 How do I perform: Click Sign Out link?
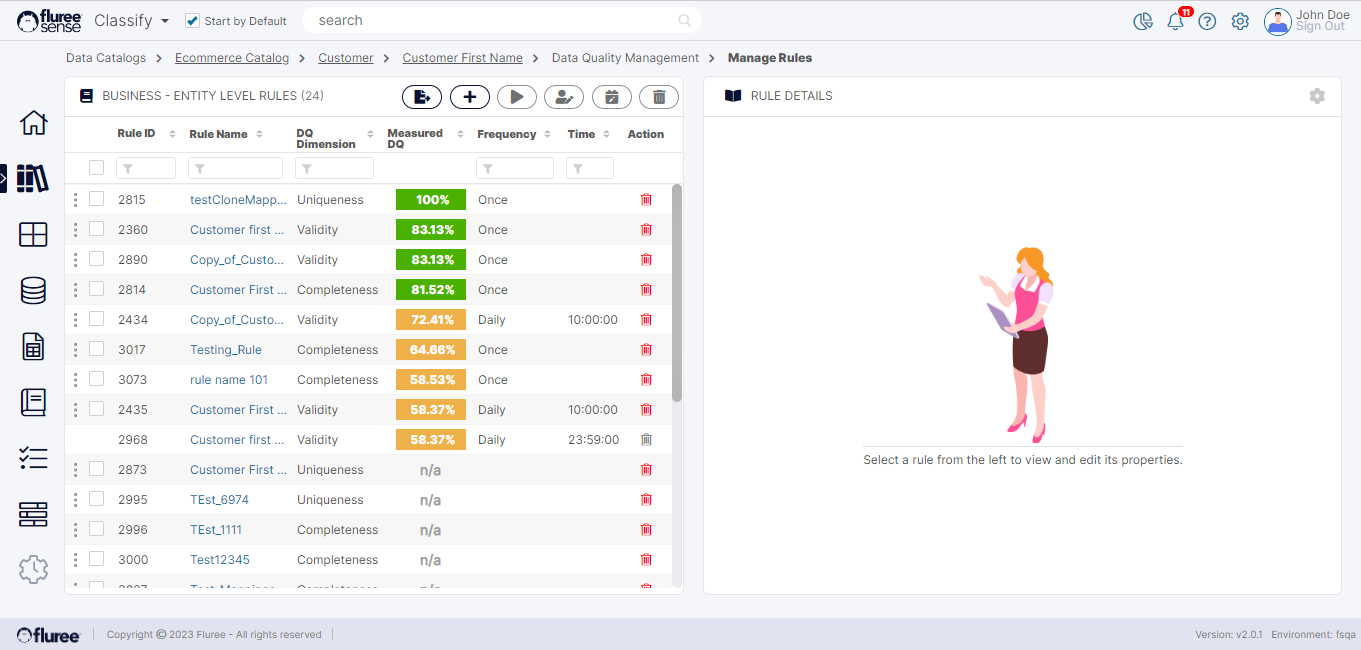[1320, 27]
